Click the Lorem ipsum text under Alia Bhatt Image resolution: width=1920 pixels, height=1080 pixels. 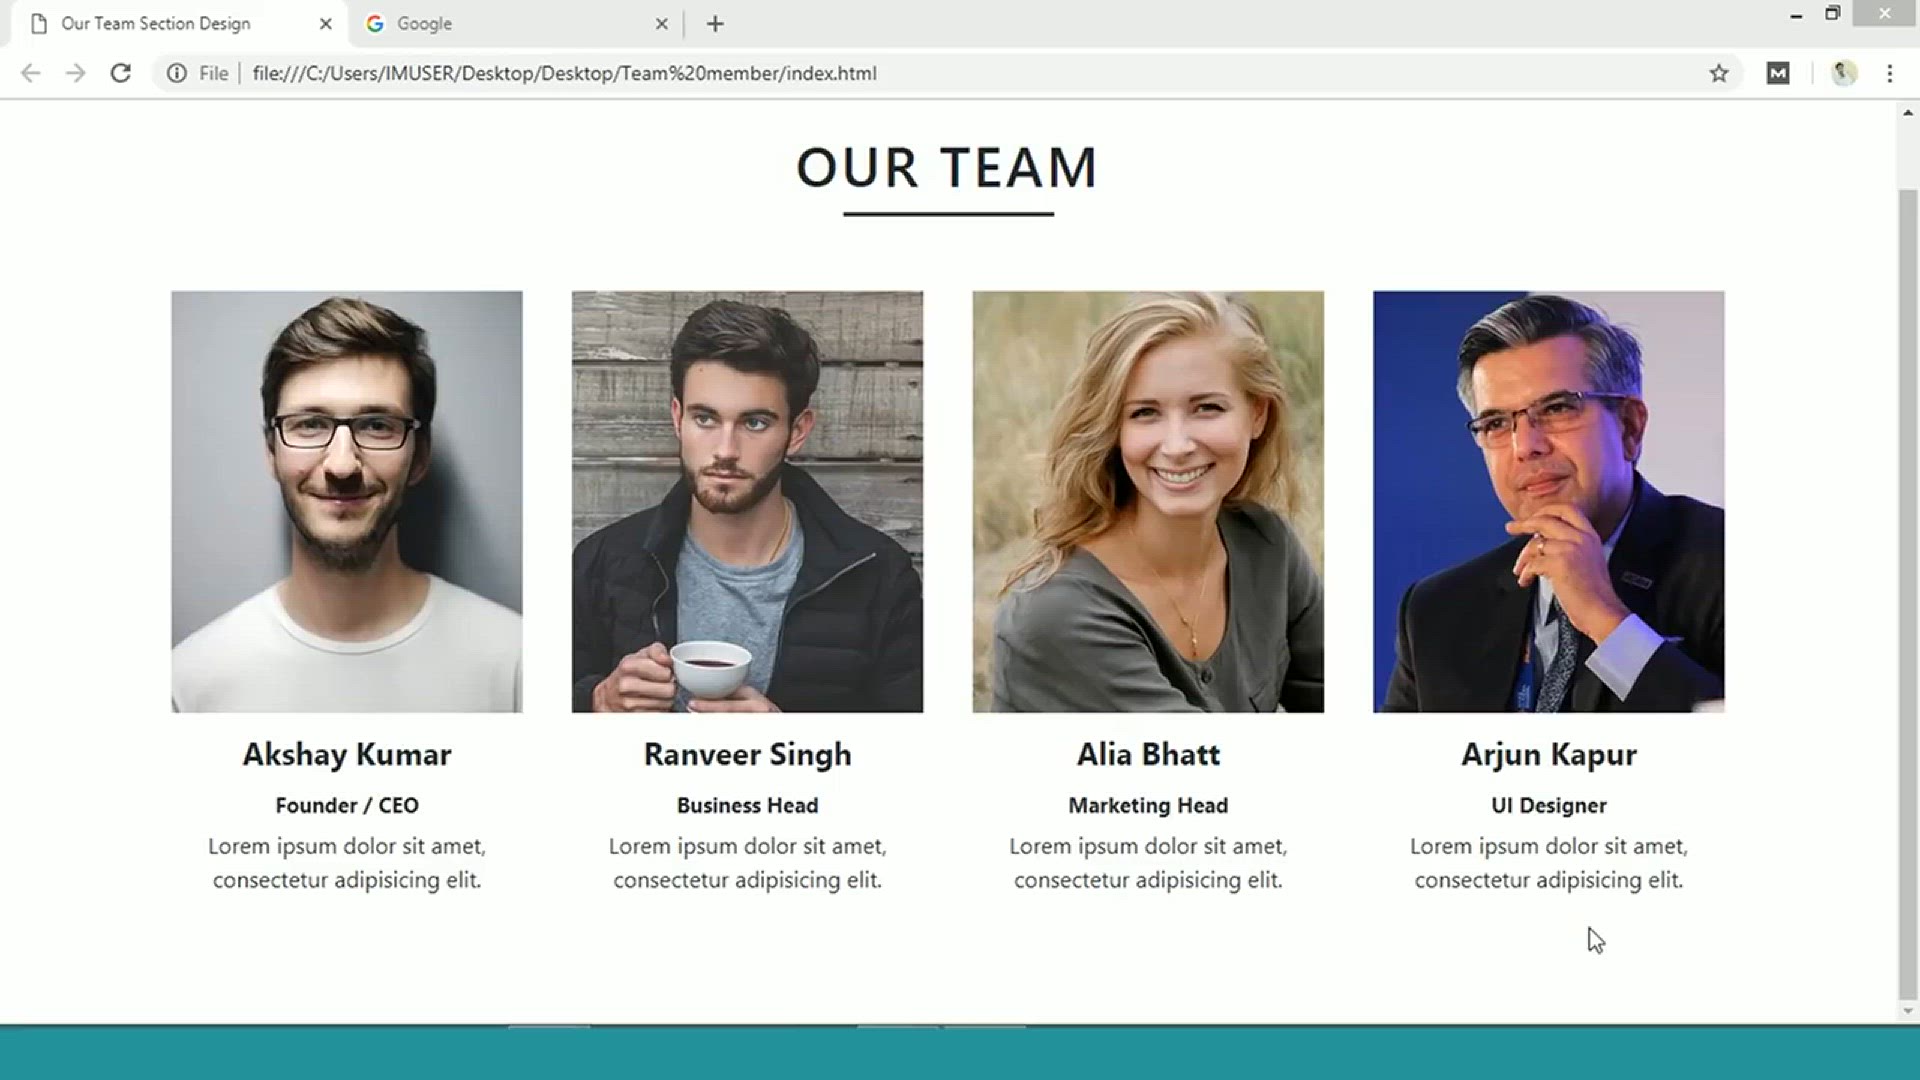[x=1148, y=863]
